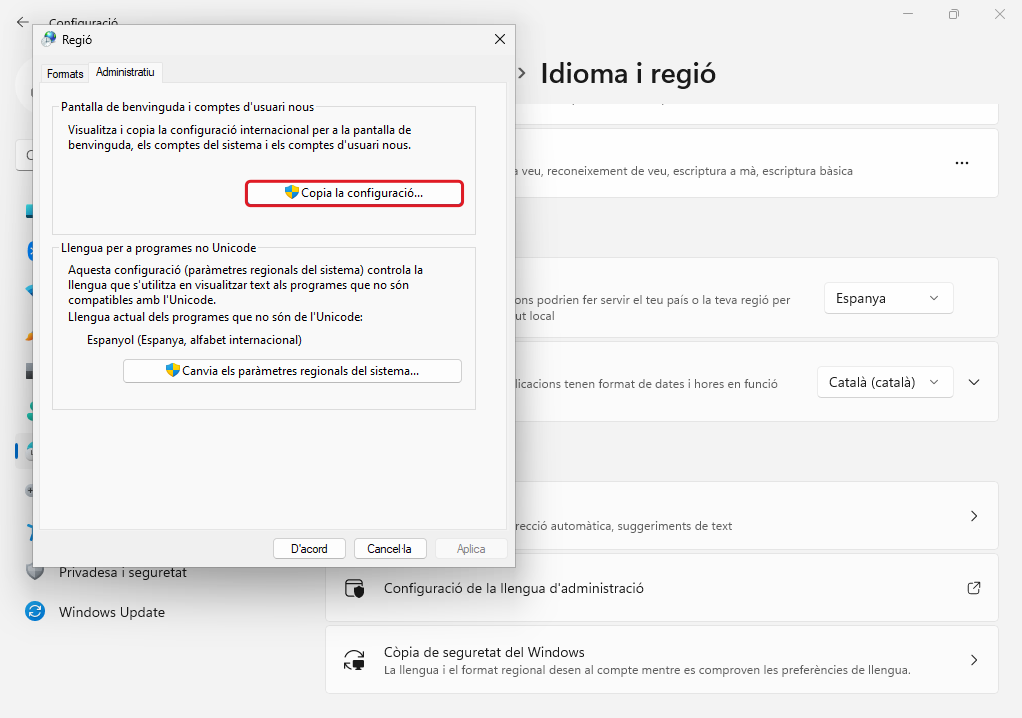Click the Privadesa i seguretat shield icon
Screen dimensions: 1022x718
click(x=35, y=572)
